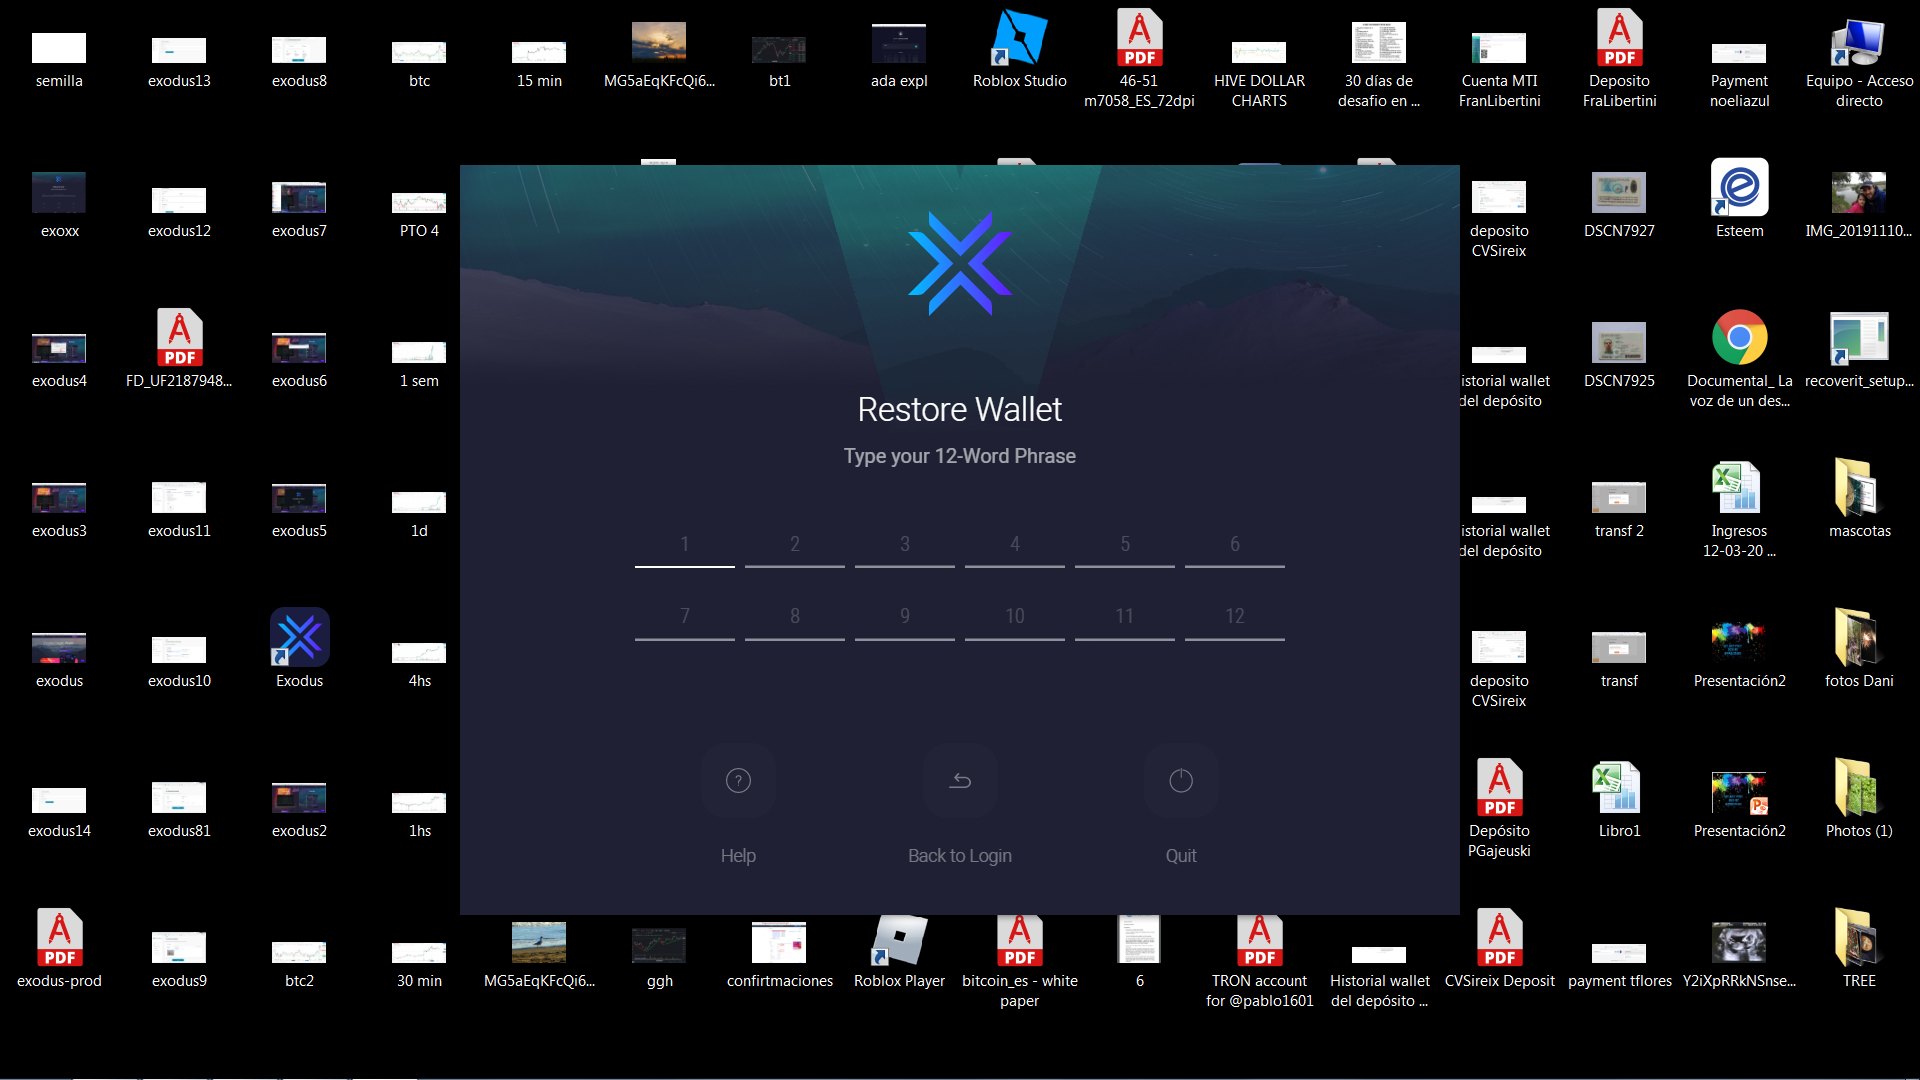Focus word 1 input field
The width and height of the screenshot is (1920, 1080).
click(685, 545)
